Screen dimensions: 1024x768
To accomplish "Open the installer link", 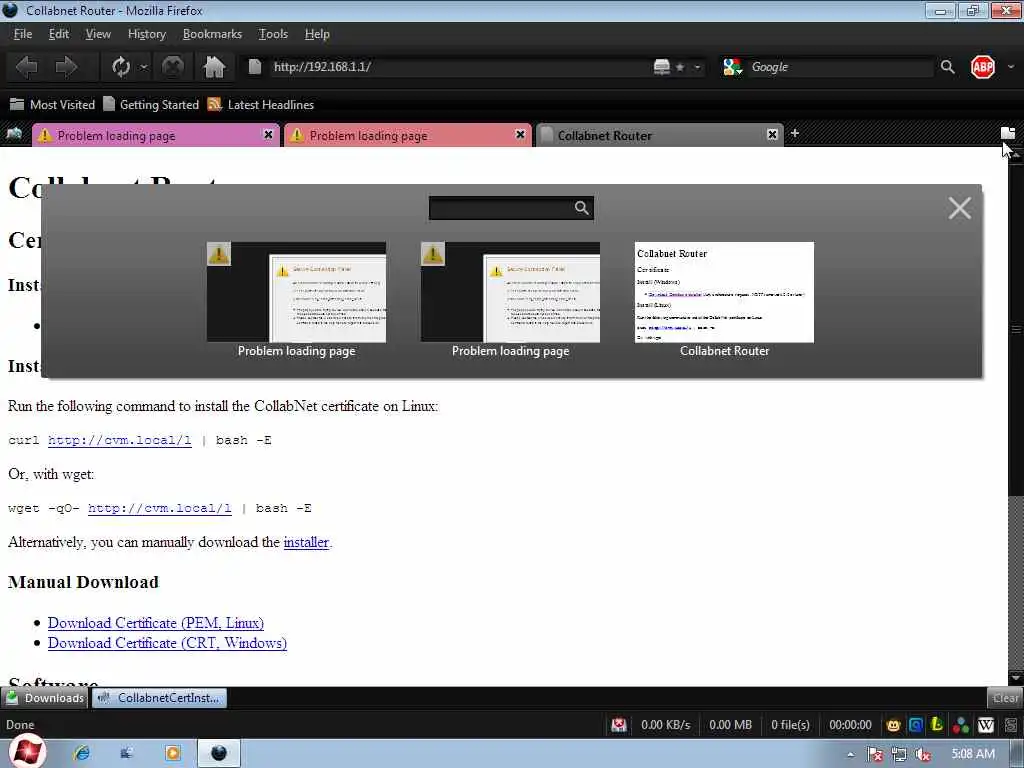I will coord(306,542).
